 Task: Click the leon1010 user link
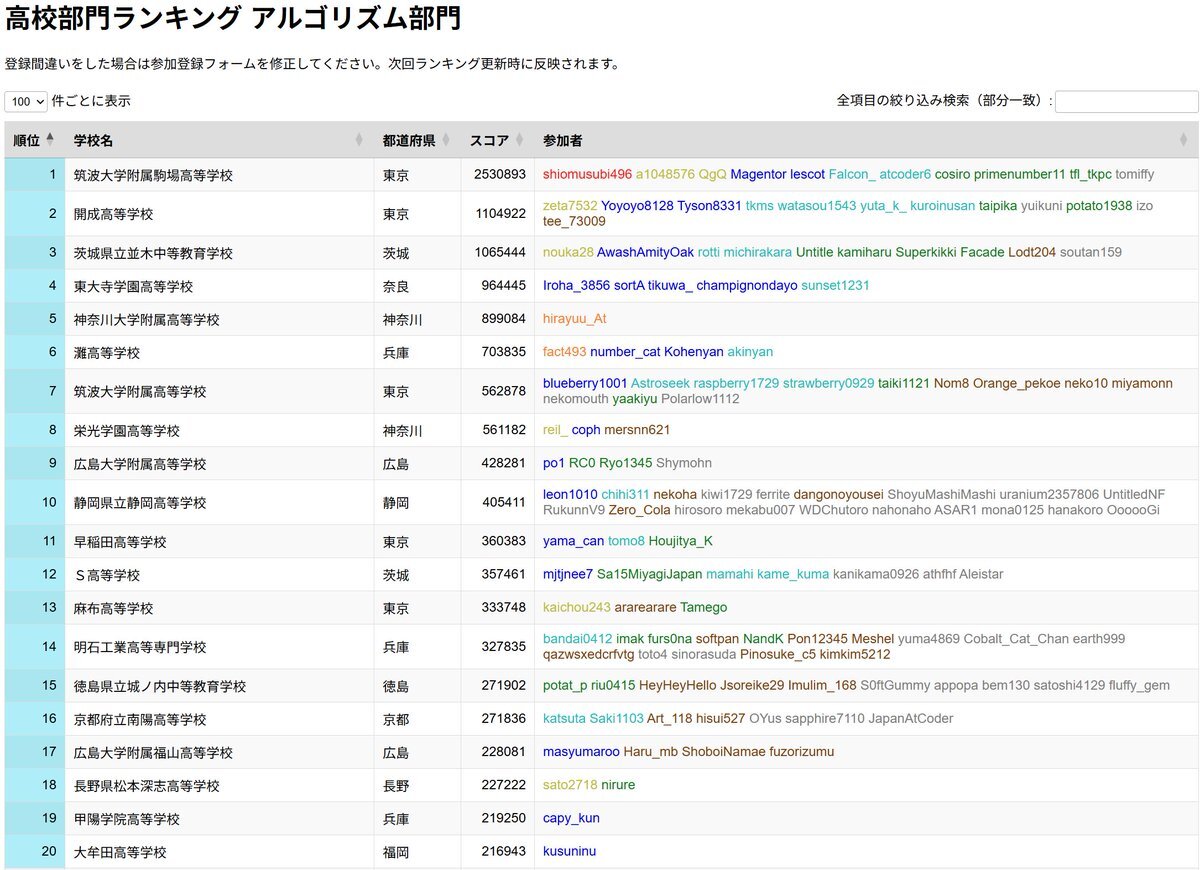point(570,494)
